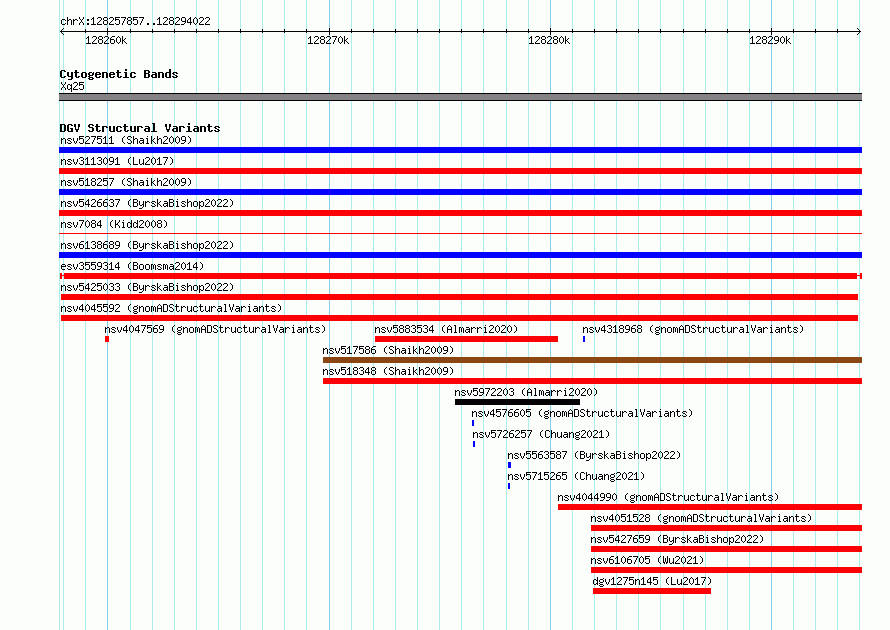This screenshot has height=630, width=890.
Task: Click the right arrowhead of the ruler
Action: (859, 32)
